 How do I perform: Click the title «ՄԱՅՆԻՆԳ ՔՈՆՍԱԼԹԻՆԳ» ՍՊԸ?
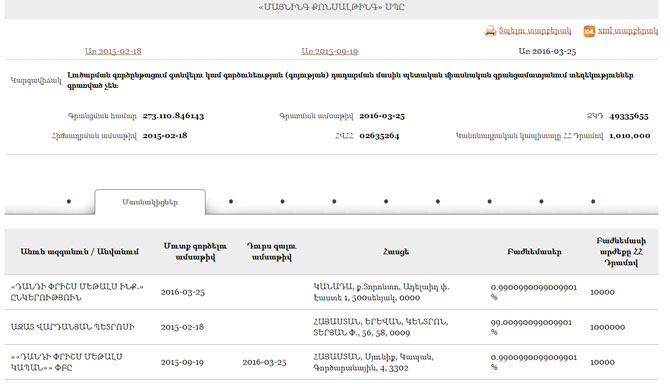[331, 7]
